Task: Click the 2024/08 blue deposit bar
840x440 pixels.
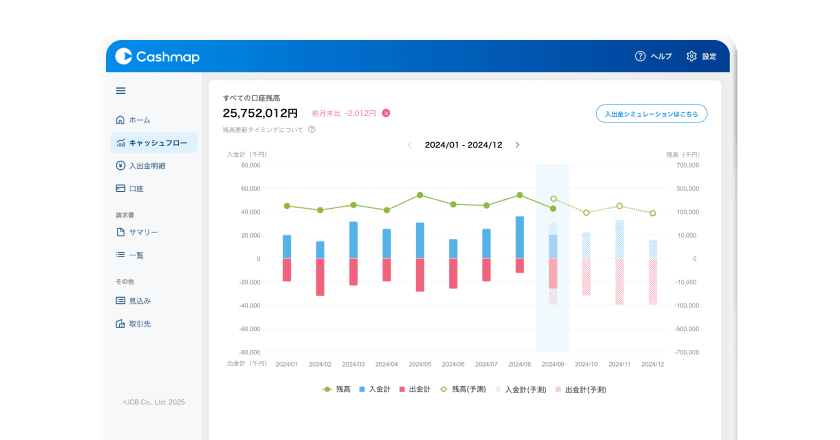Action: click(520, 237)
